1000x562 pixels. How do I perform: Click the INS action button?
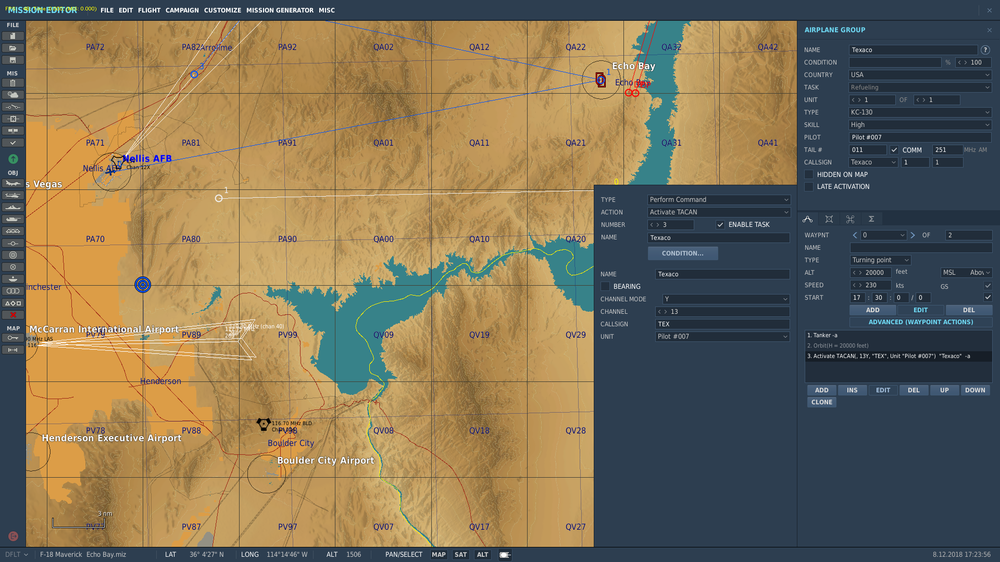(852, 390)
